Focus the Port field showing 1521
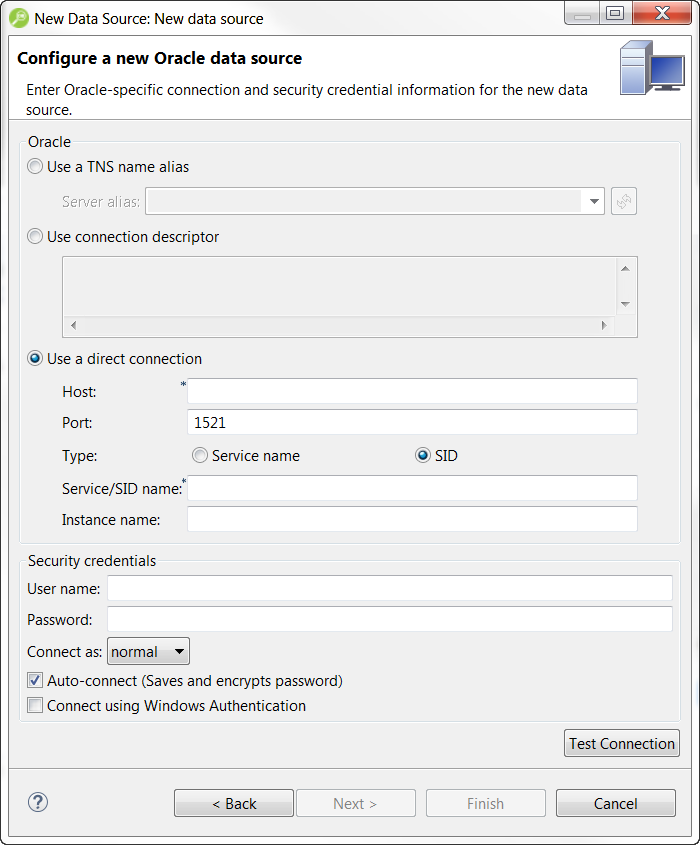 (412, 423)
